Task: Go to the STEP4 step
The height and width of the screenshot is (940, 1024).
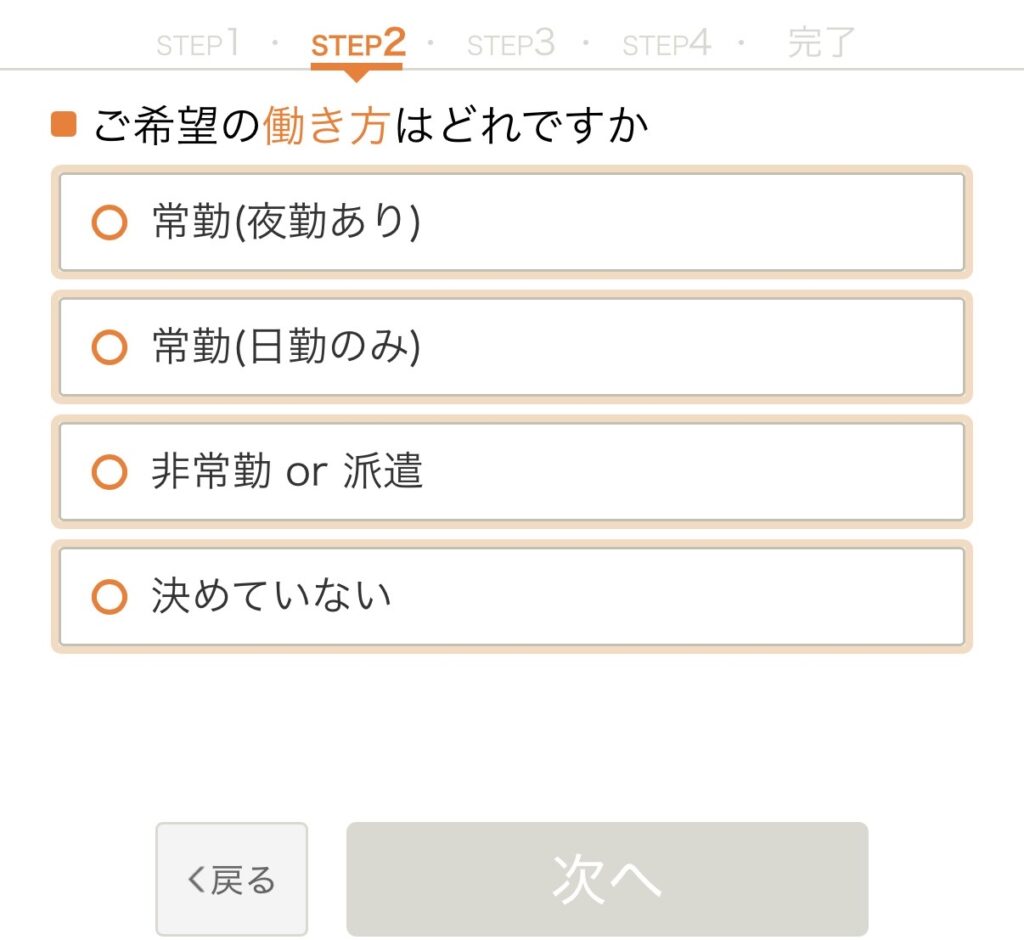Action: tap(666, 44)
